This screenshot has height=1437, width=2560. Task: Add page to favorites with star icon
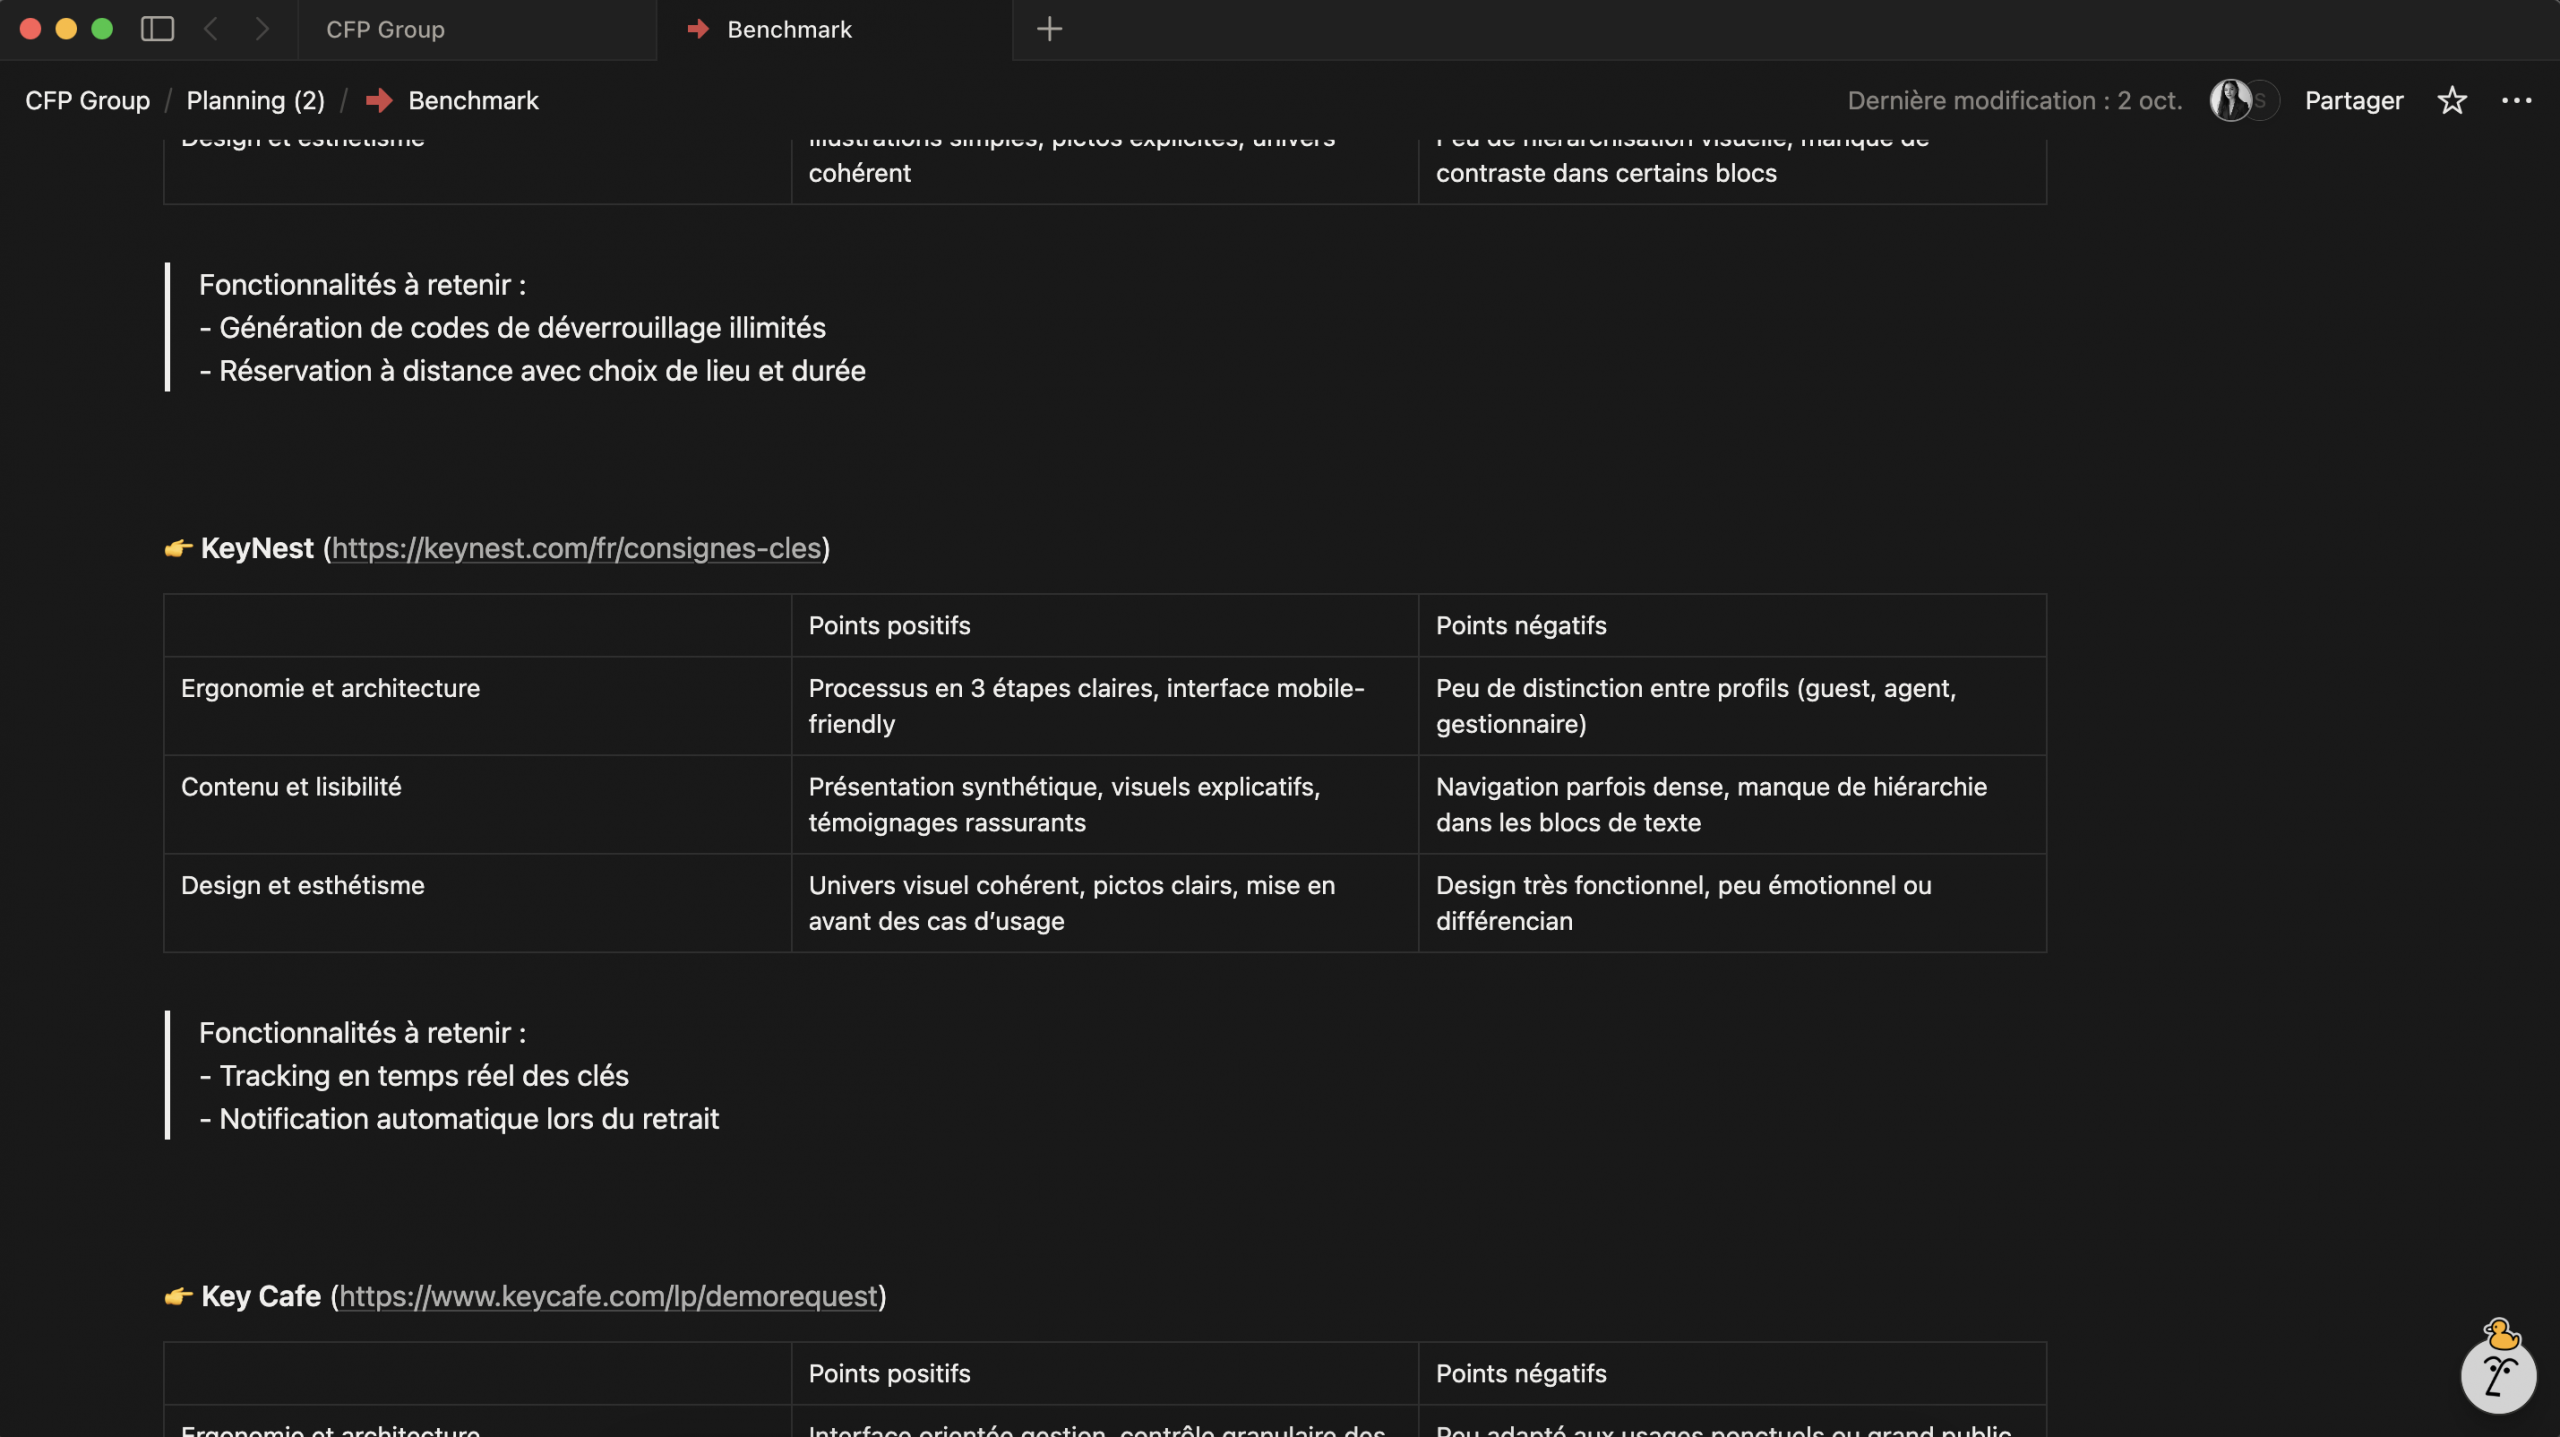(x=2451, y=101)
